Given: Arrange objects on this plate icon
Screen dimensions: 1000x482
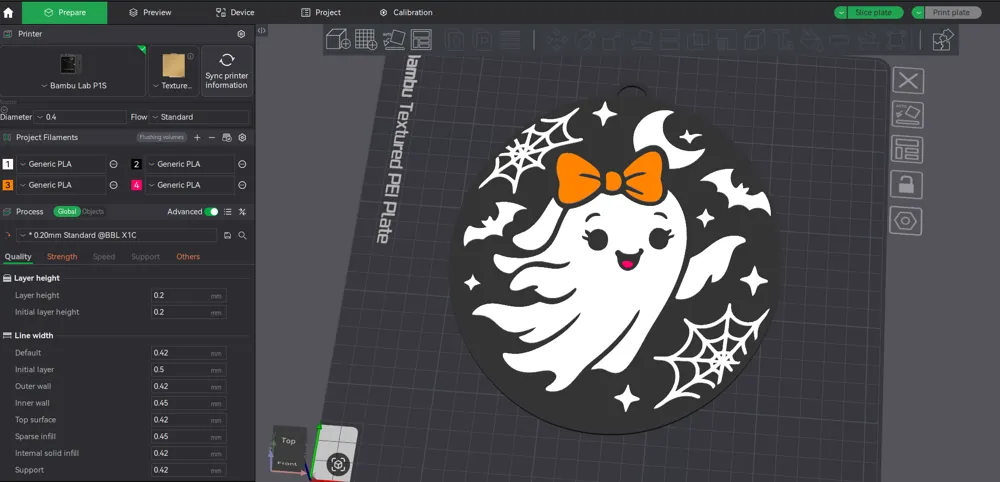Looking at the screenshot, I should click(x=908, y=150).
